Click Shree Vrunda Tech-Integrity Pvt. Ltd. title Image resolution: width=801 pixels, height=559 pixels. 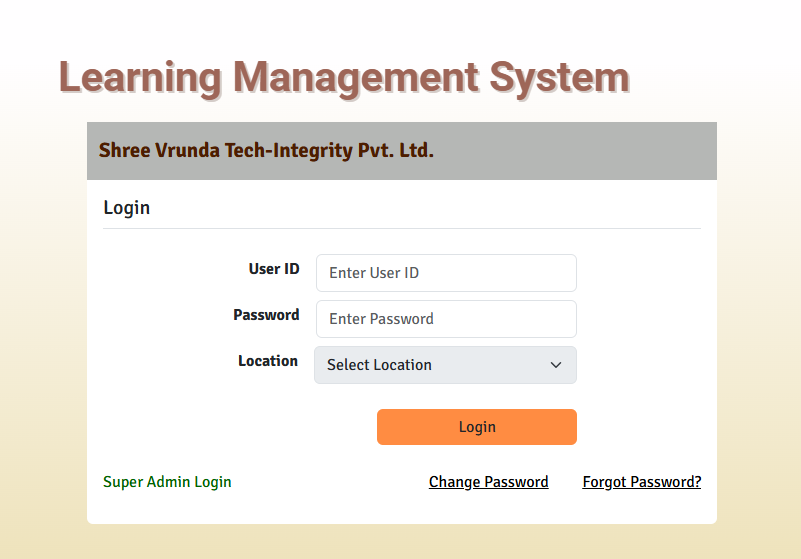(266, 150)
